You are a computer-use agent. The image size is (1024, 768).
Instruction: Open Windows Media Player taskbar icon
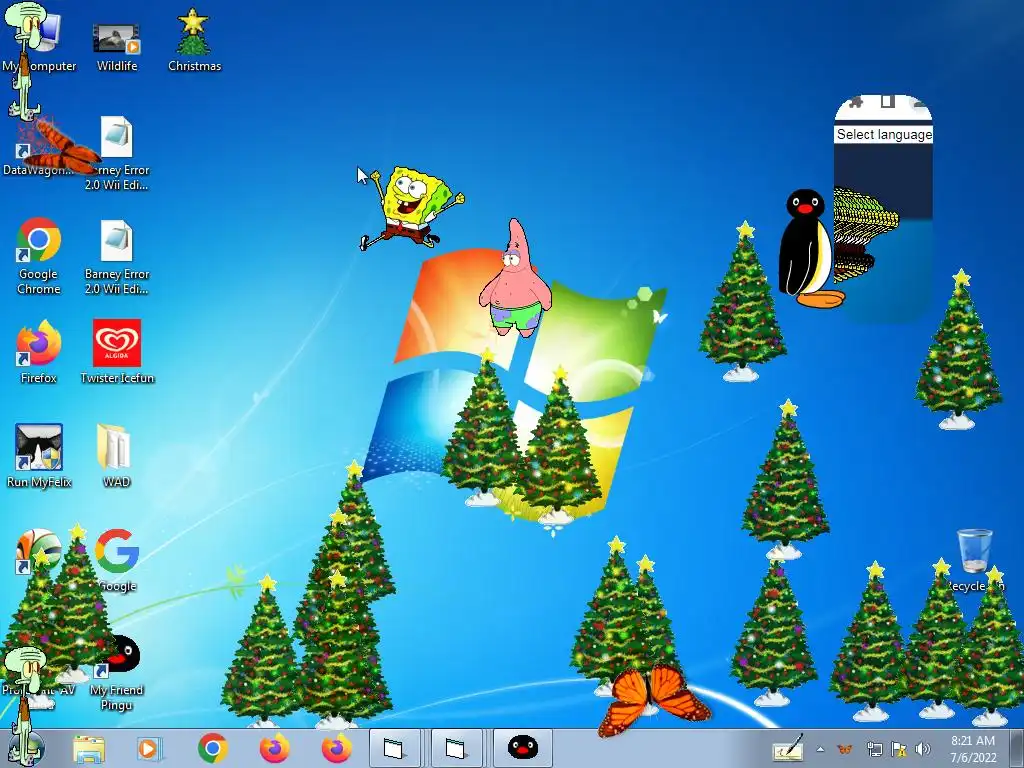click(x=149, y=748)
